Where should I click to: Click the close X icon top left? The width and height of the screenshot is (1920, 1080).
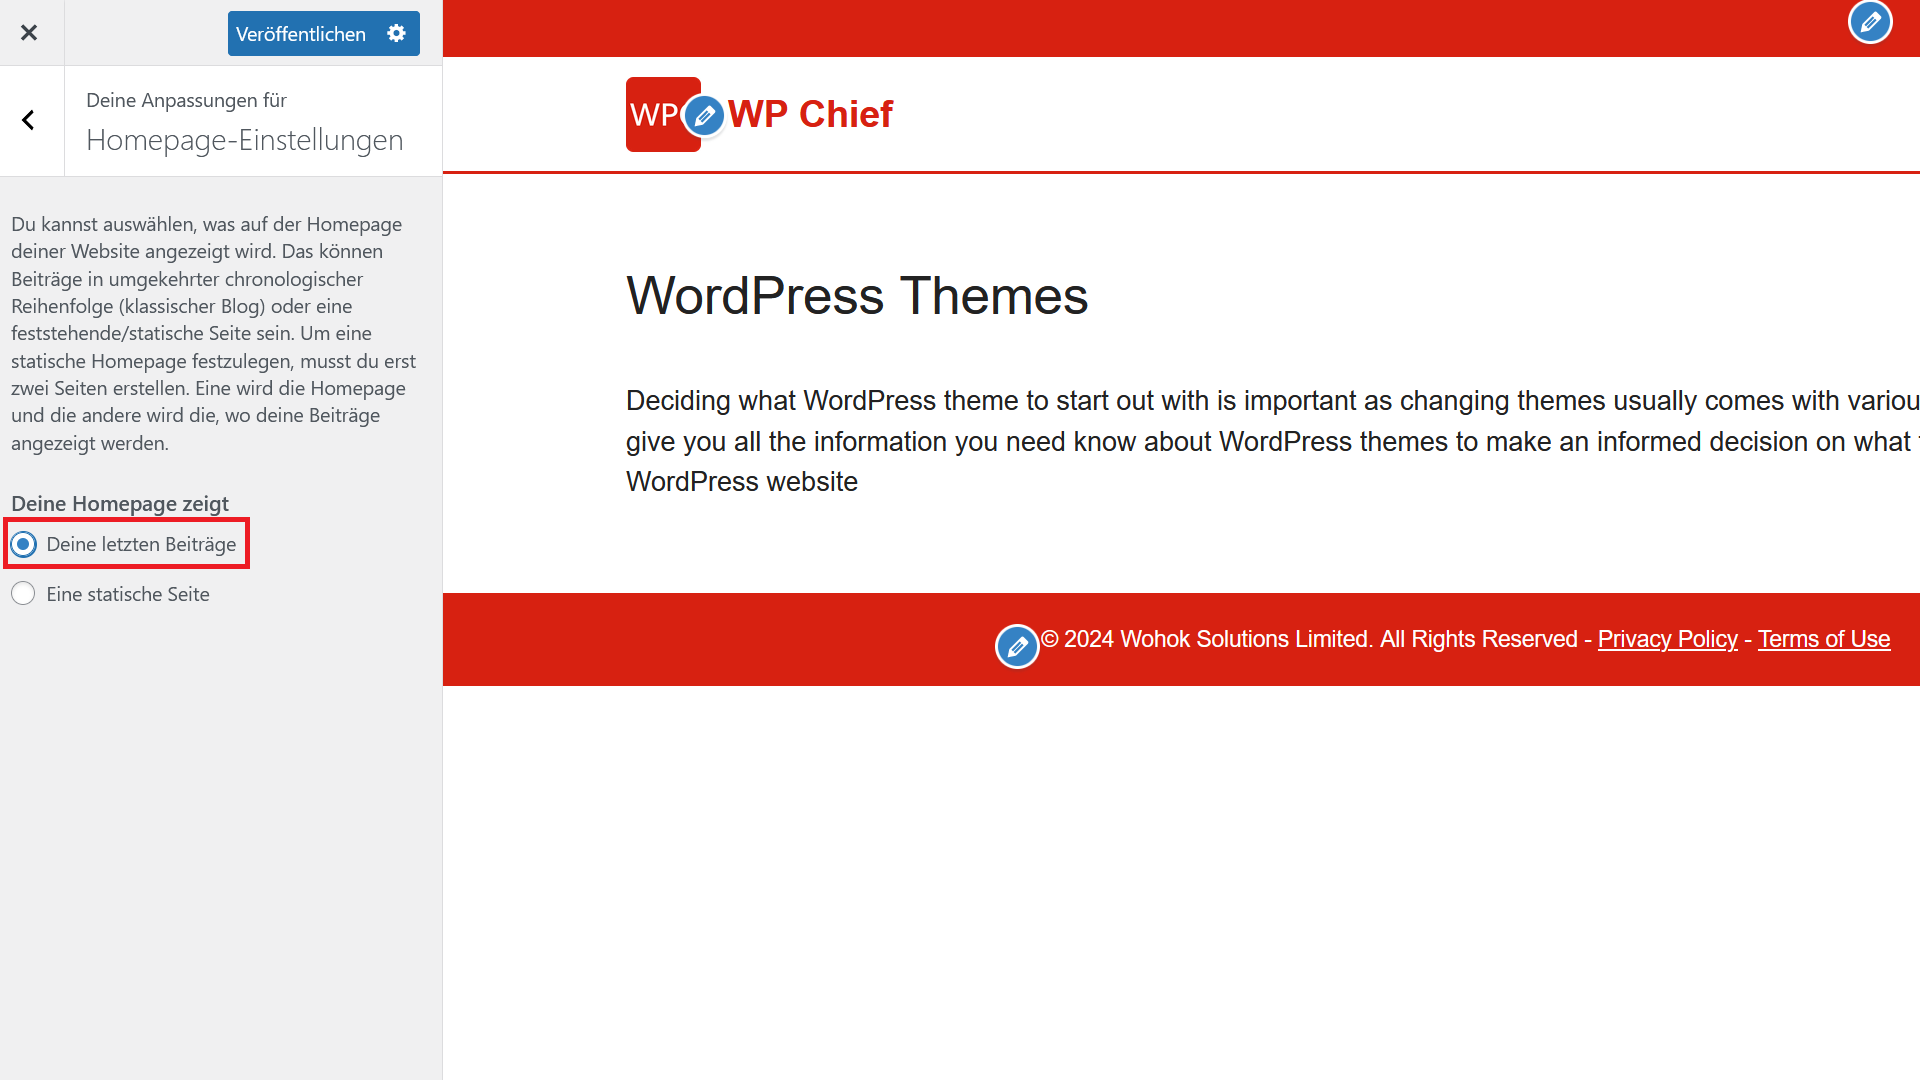pos(28,32)
